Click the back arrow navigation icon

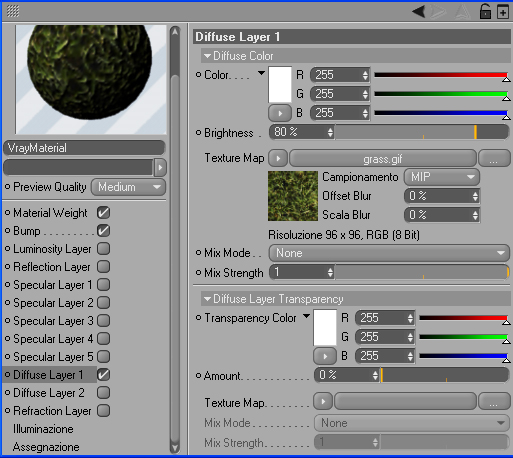(419, 12)
